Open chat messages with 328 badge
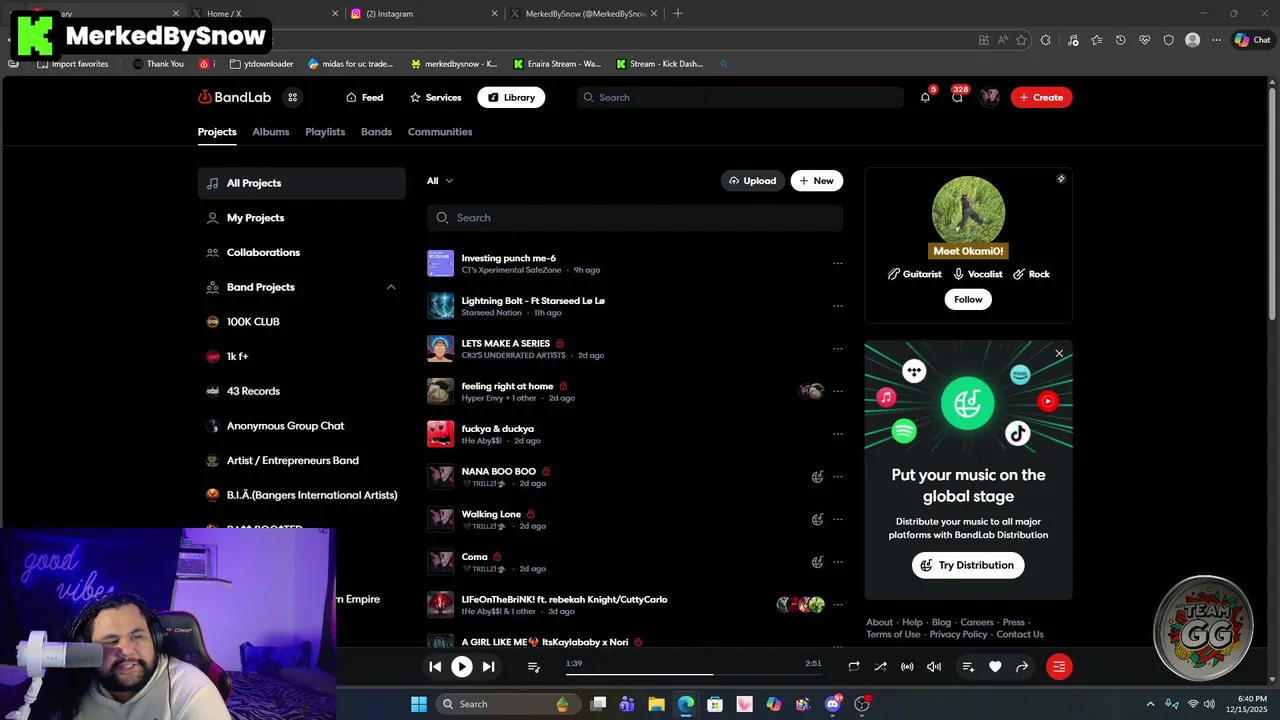The image size is (1280, 720). 957,97
